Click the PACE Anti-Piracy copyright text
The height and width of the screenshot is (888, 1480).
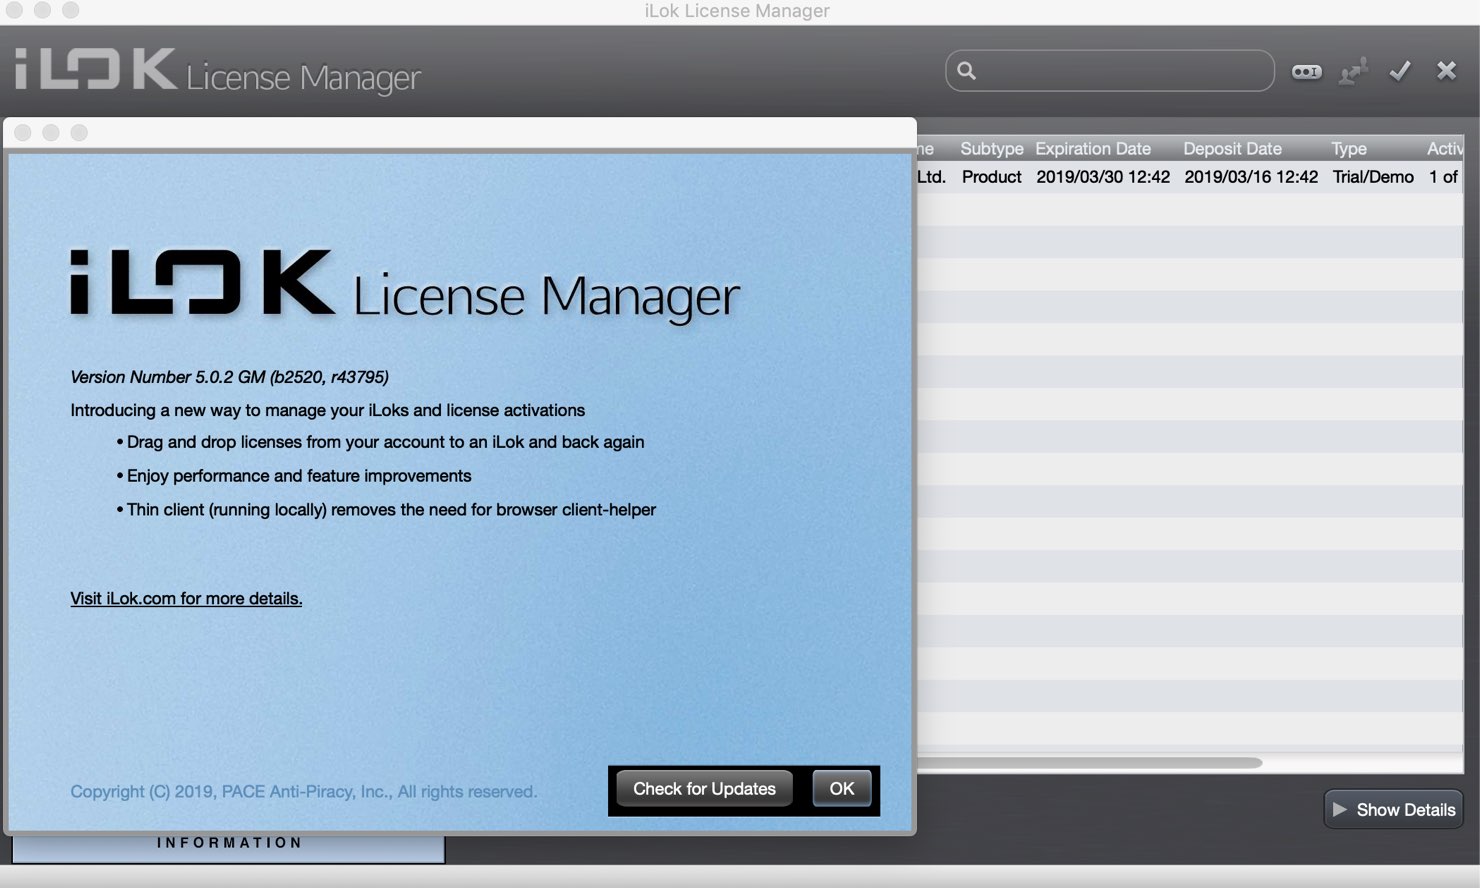point(303,792)
